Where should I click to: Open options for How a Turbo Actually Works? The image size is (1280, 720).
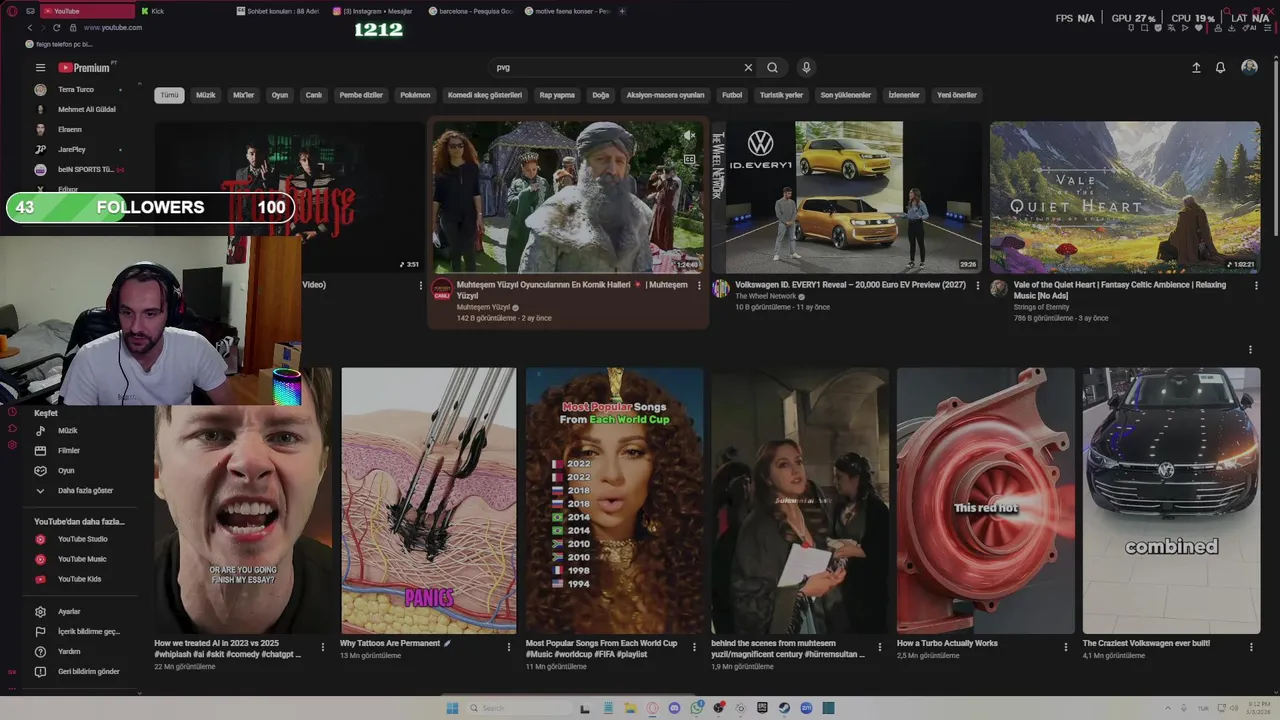pyautogui.click(x=1065, y=647)
